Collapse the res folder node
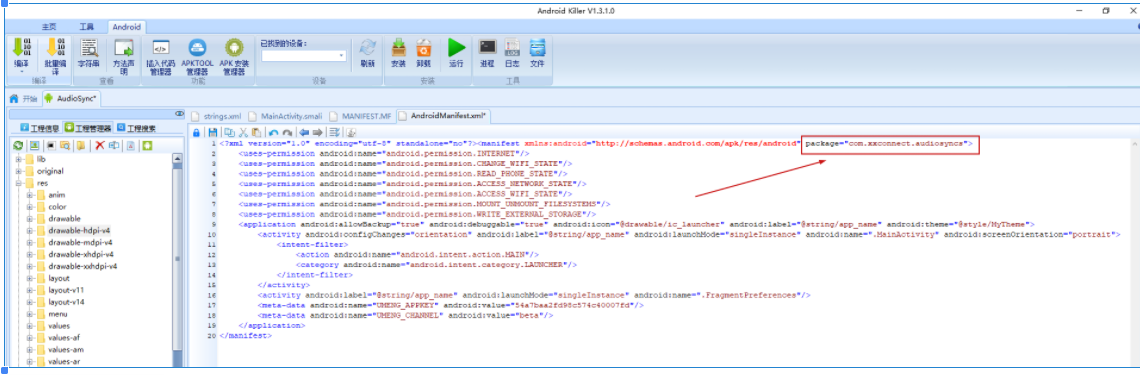Viewport: 1140px width, 375px height. click(17, 183)
